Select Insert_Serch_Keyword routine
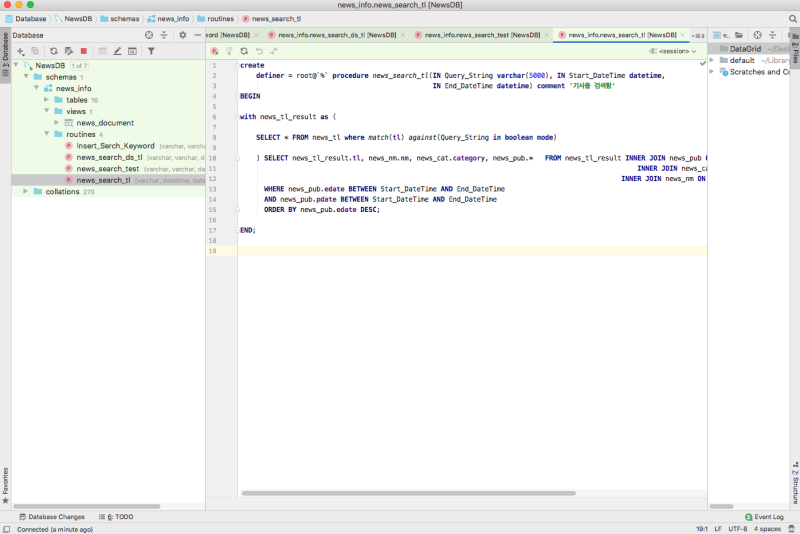Screen dimensions: 800x534 pos(115,146)
